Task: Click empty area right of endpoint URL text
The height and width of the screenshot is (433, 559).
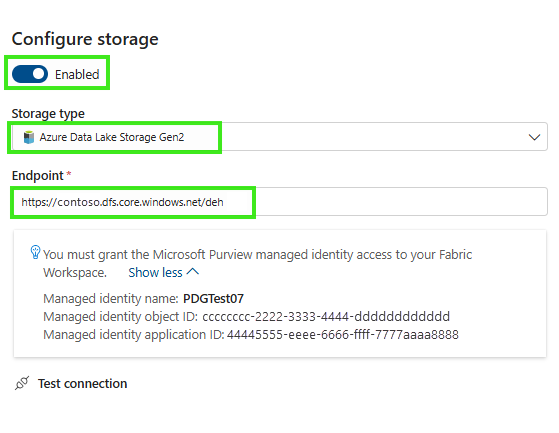Action: [x=401, y=202]
